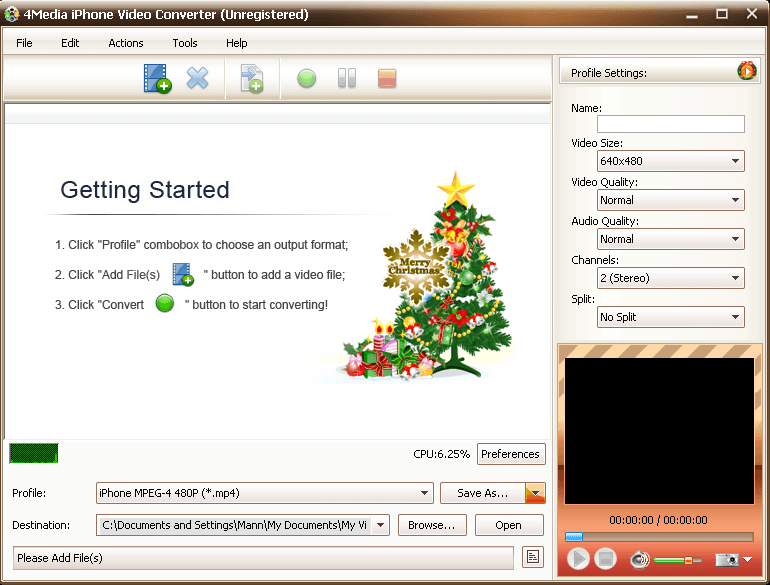The width and height of the screenshot is (770, 585).
Task: Click the "CPU:6.25%" text
Action: [x=441, y=454]
